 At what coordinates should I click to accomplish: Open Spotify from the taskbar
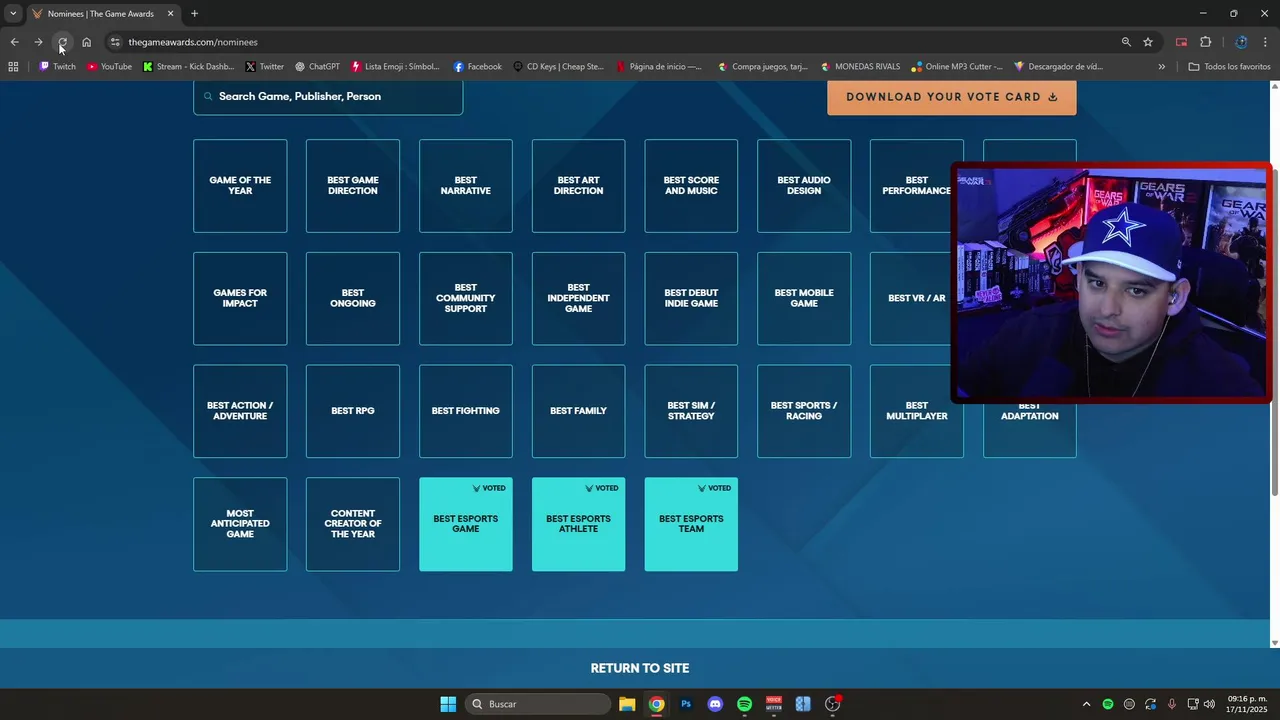(744, 704)
